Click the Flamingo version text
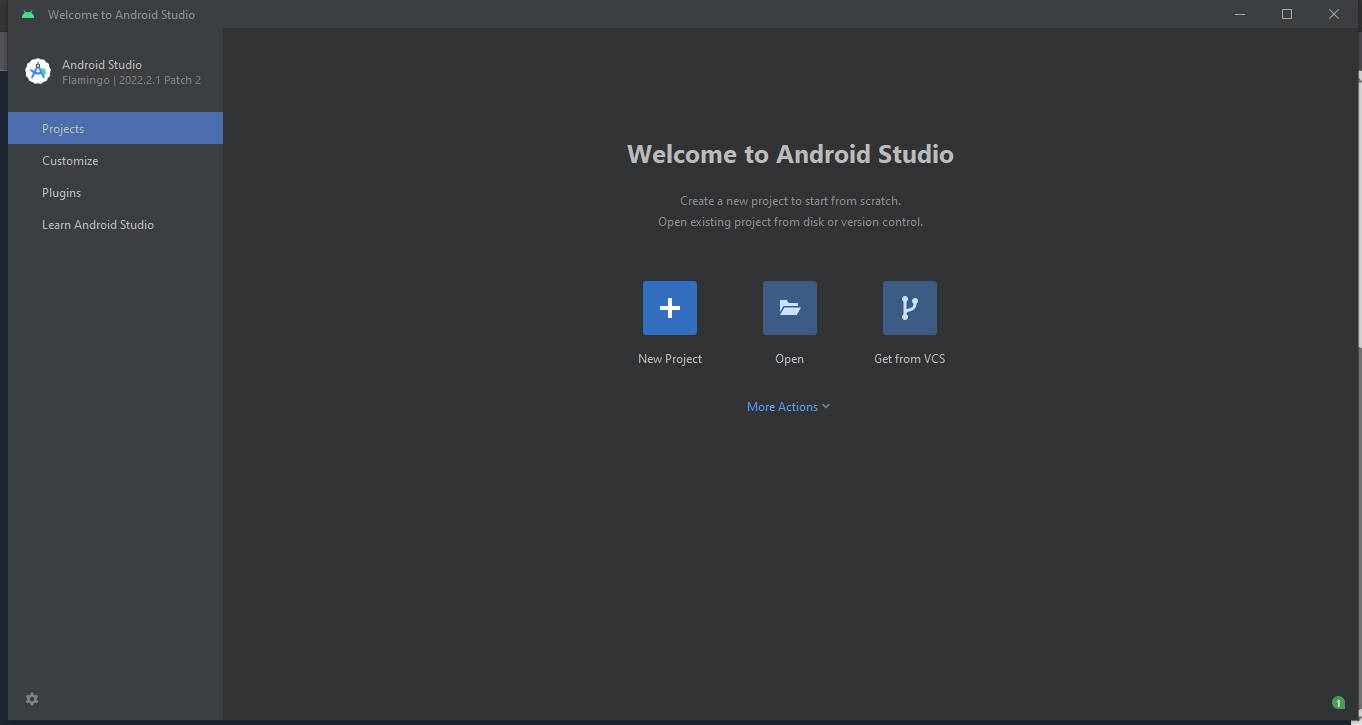This screenshot has height=725, width=1362. (131, 80)
